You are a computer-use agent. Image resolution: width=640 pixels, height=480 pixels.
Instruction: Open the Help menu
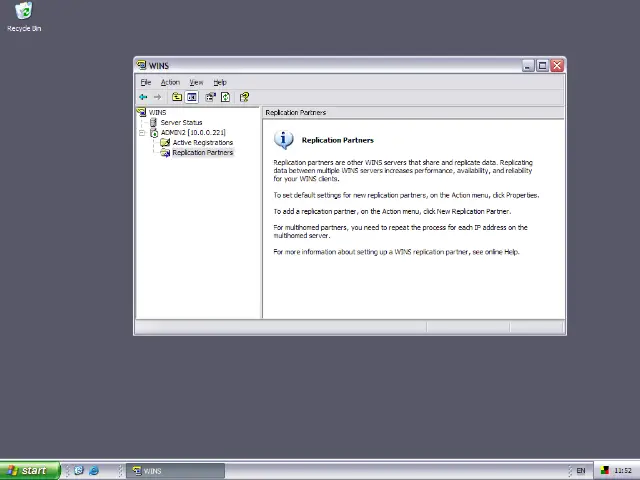click(220, 82)
